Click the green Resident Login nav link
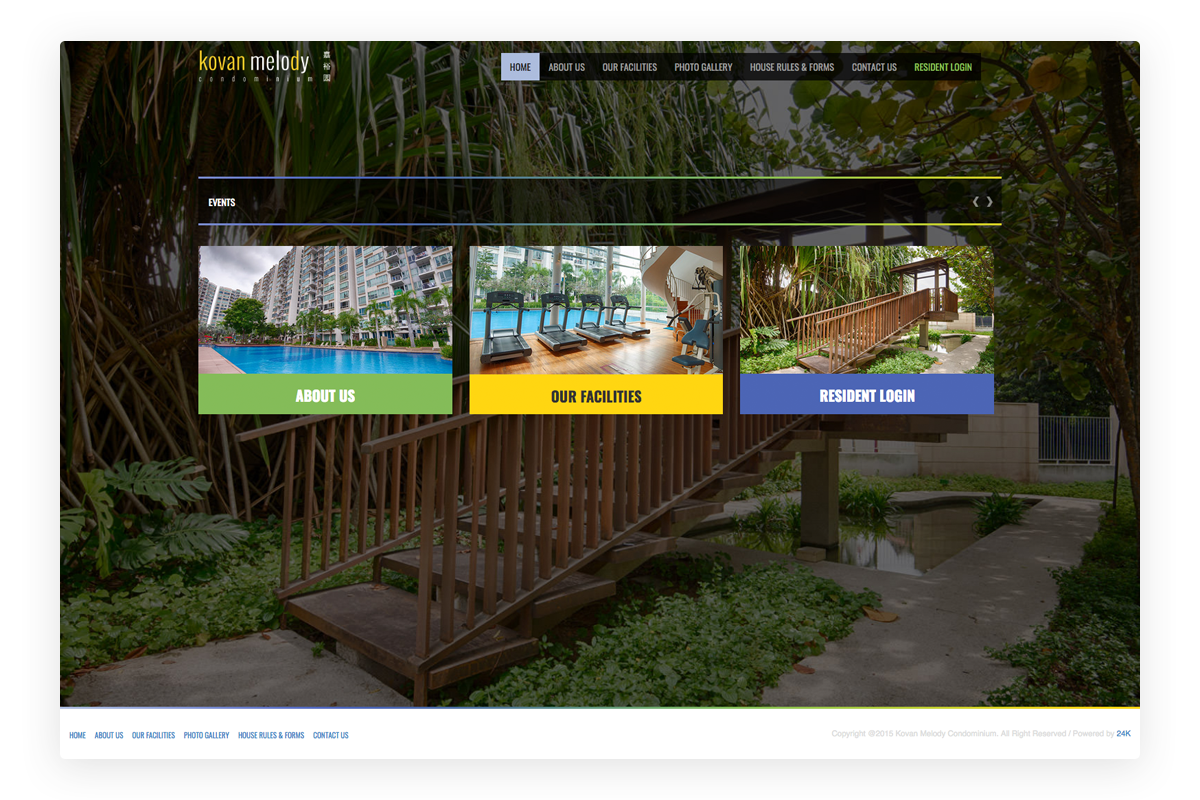 click(x=942, y=67)
